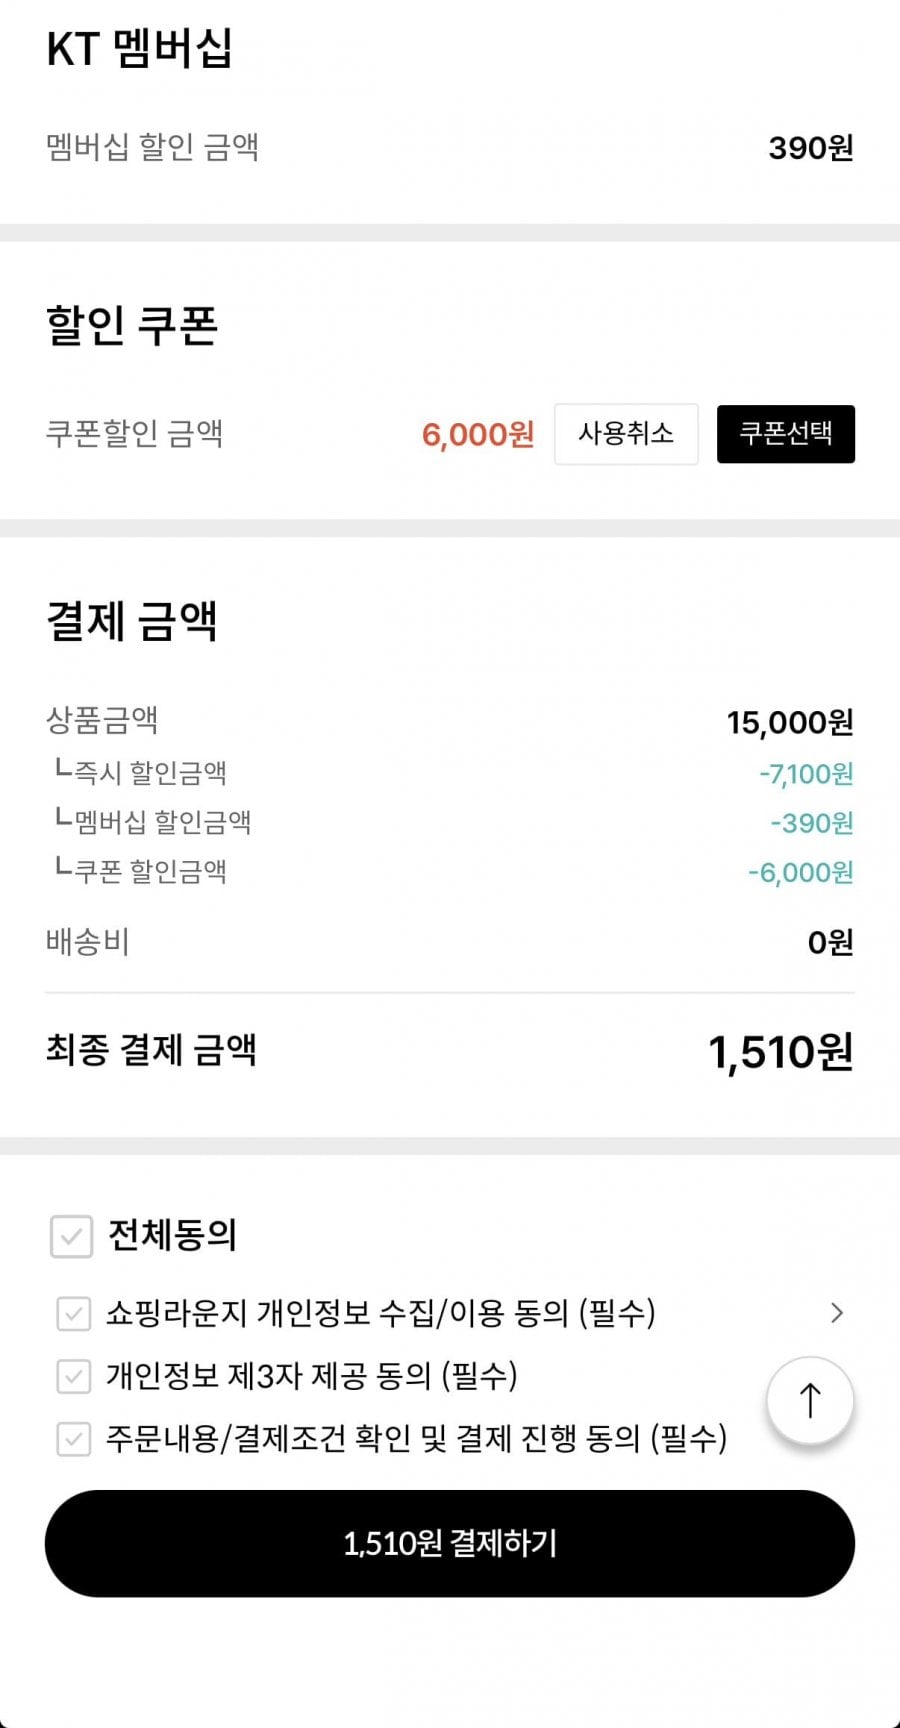Screen dimensions: 900x1728
Task: Click the 15,000원 product price value
Action: click(x=790, y=722)
